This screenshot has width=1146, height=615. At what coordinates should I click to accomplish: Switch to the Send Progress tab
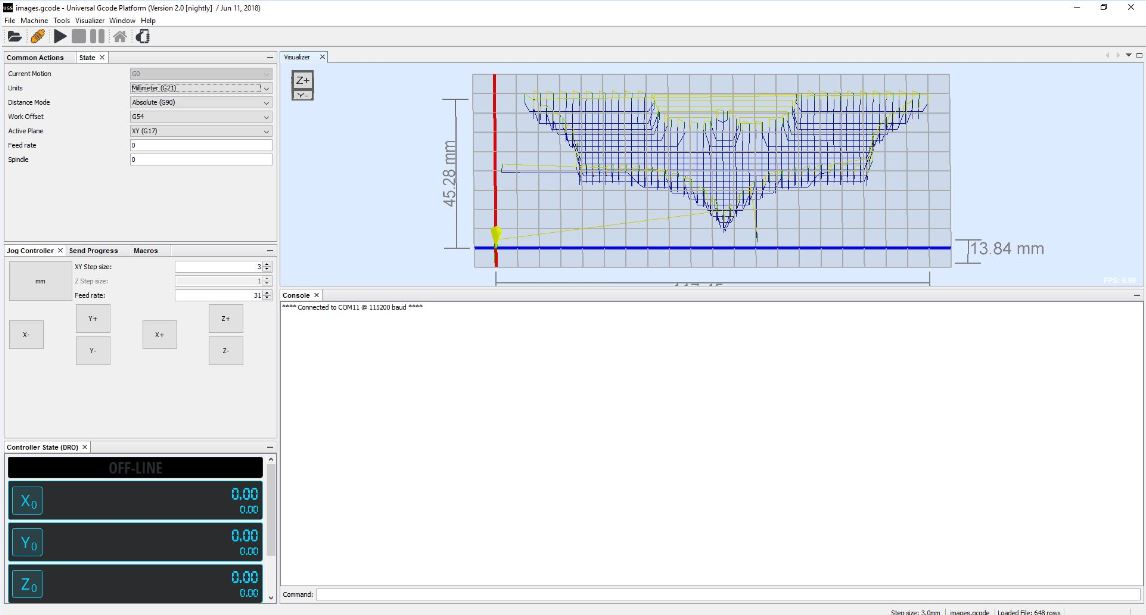94,250
